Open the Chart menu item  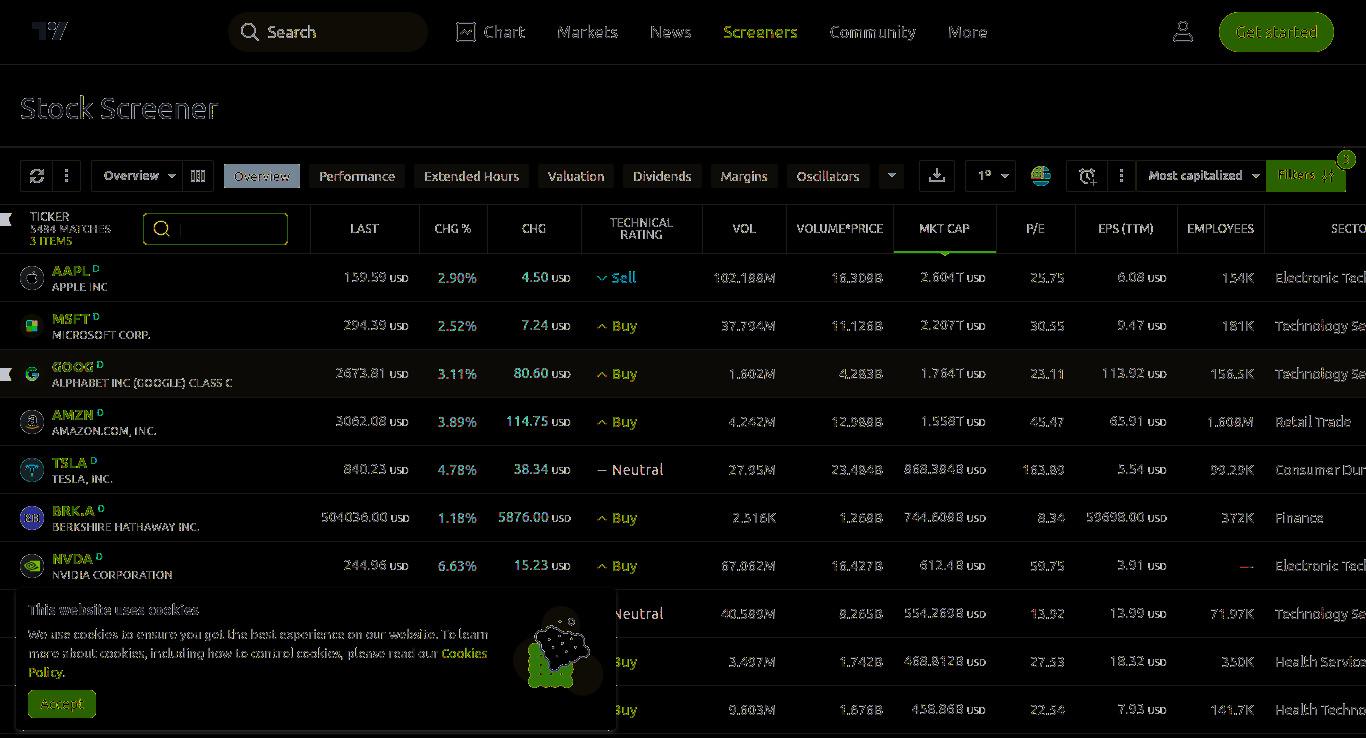tap(490, 32)
